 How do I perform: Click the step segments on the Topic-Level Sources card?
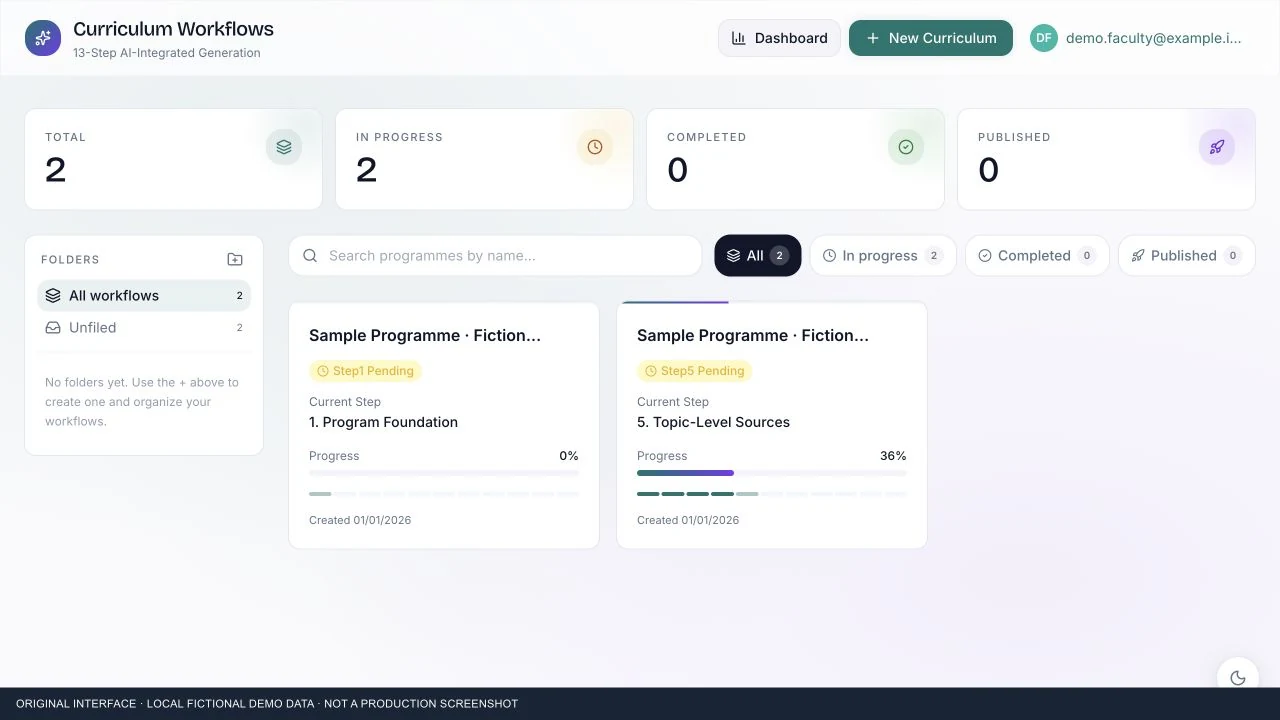click(x=772, y=494)
